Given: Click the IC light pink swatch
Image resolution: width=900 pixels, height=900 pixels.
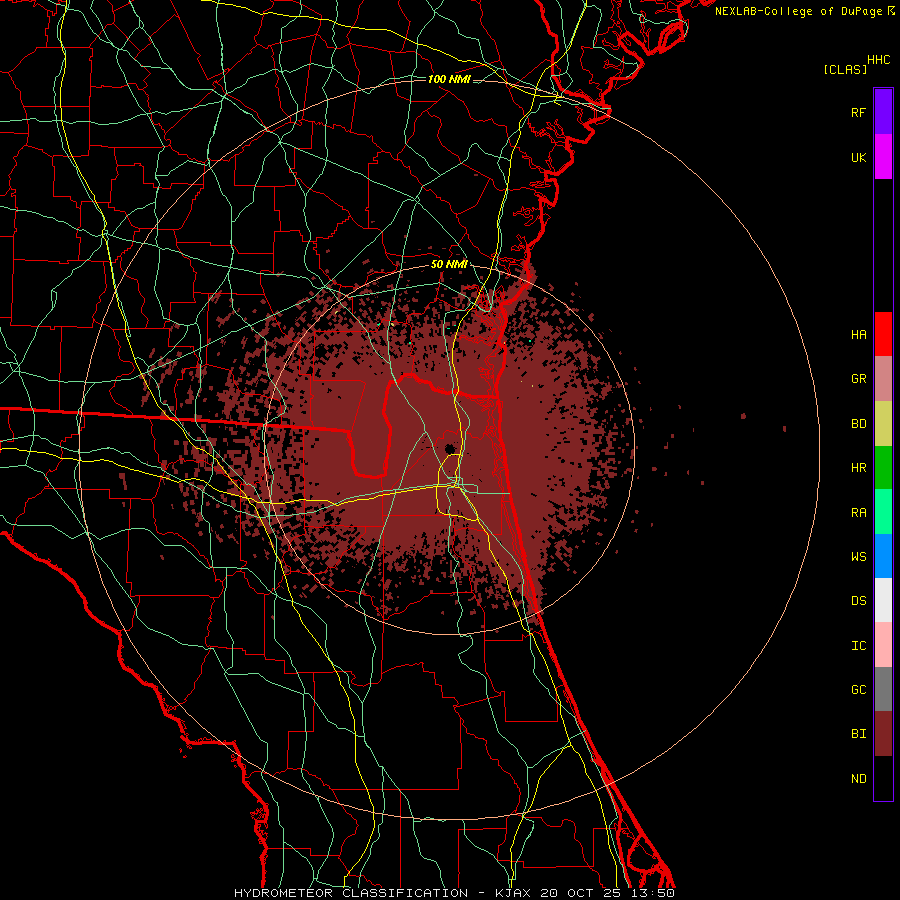Looking at the screenshot, I should pos(883,645).
